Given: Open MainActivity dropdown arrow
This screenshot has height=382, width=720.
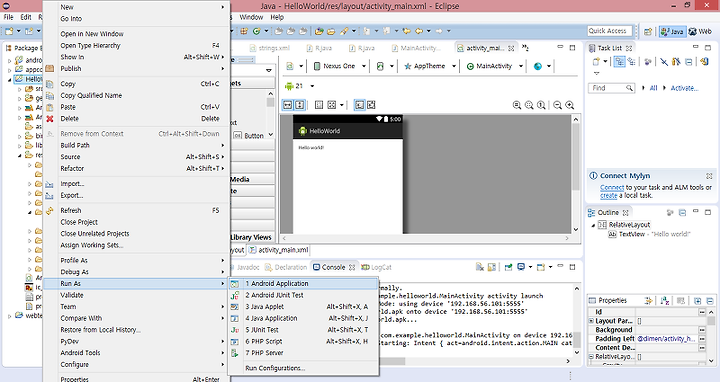Looking at the screenshot, I should tap(521, 66).
